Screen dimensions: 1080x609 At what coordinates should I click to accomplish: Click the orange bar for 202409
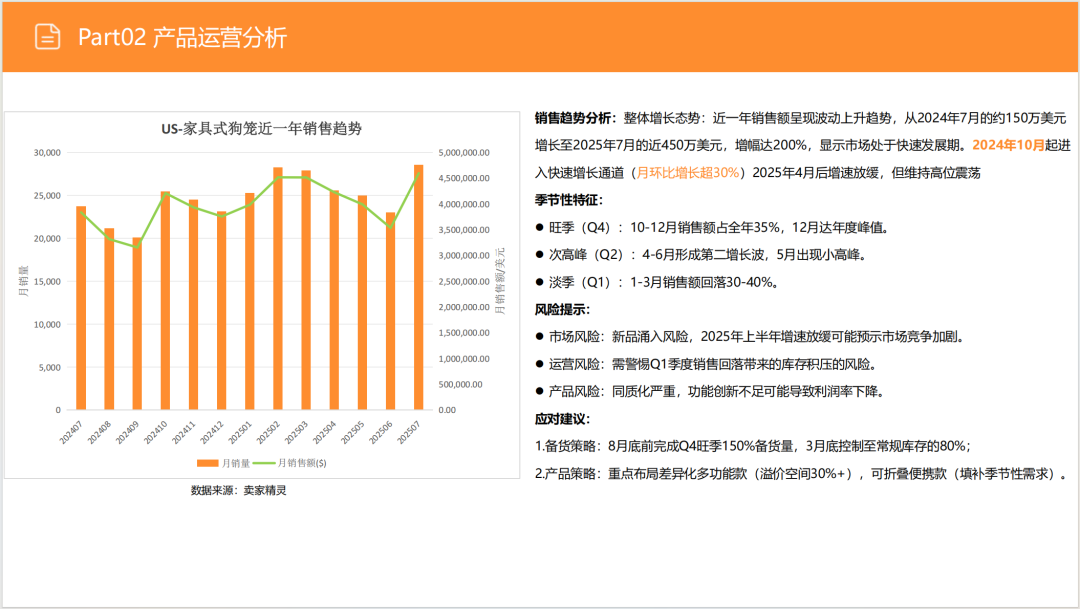coord(137,324)
